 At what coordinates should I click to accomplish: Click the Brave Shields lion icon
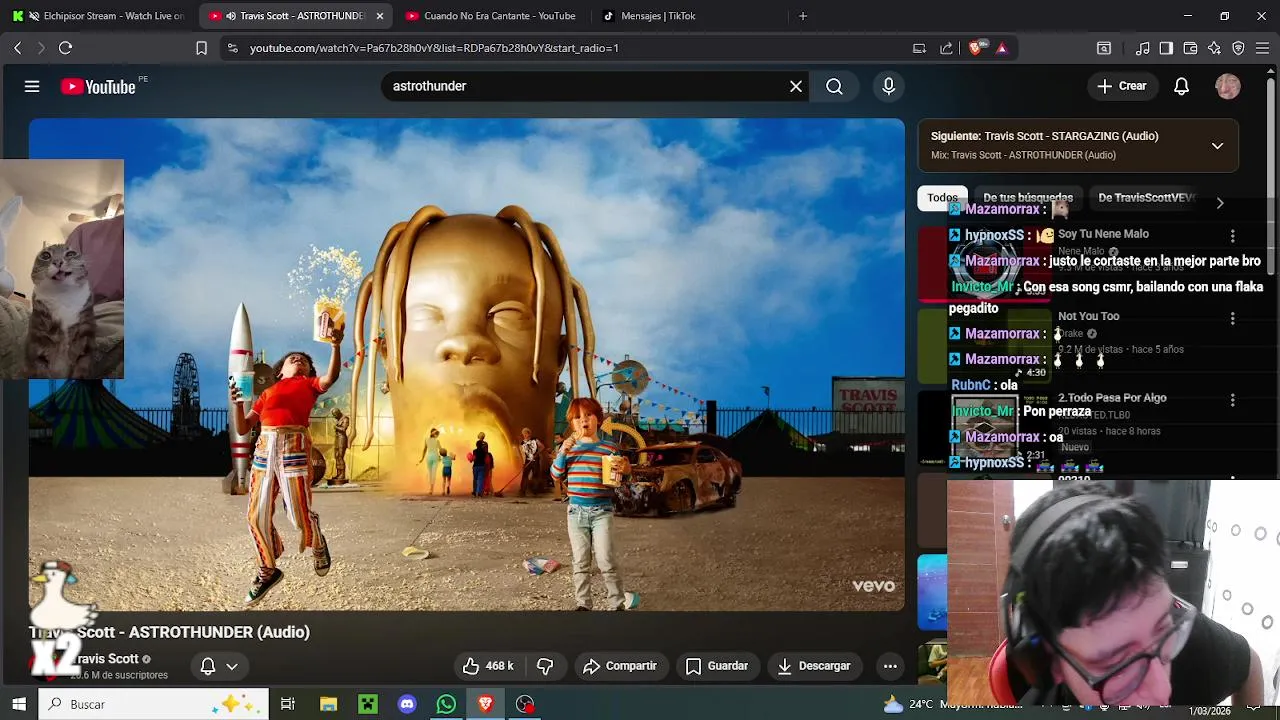tap(976, 48)
